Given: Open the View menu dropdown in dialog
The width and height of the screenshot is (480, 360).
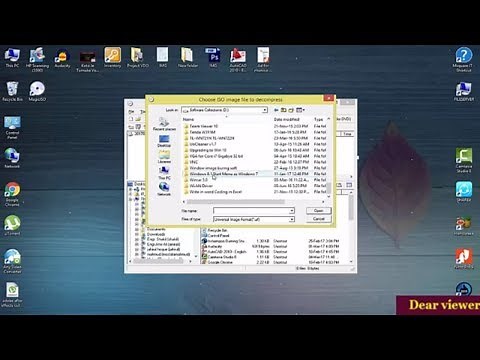Looking at the screenshot, I should [300, 110].
